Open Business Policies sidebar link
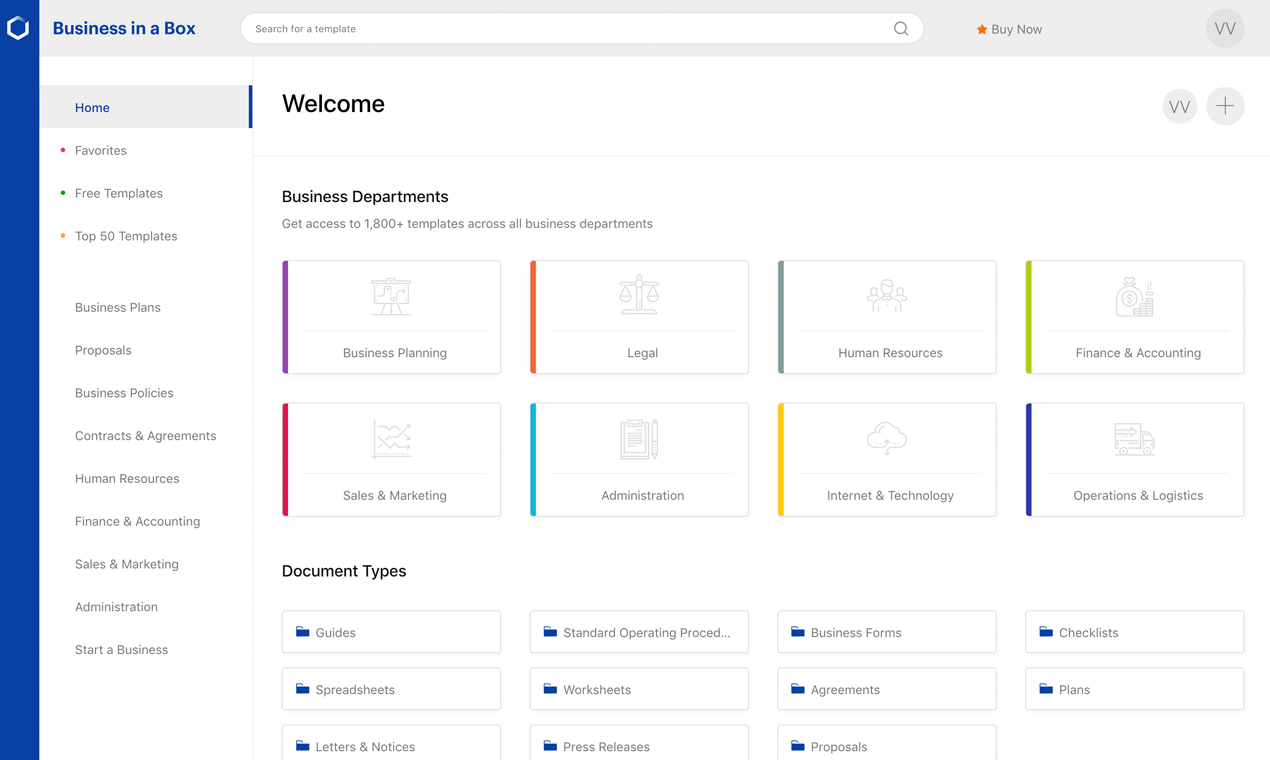 coord(124,393)
